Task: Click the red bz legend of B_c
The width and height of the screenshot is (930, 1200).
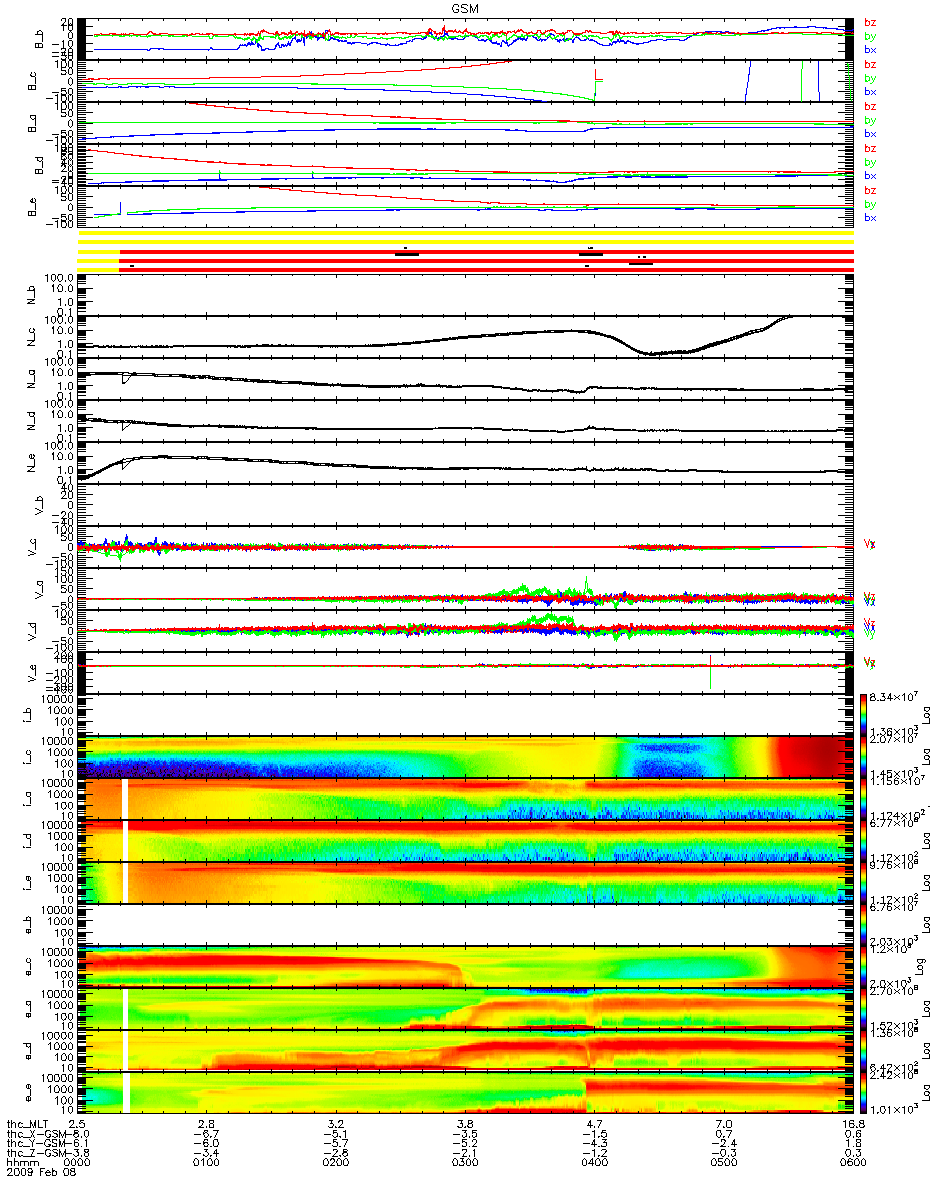Action: tap(870, 65)
